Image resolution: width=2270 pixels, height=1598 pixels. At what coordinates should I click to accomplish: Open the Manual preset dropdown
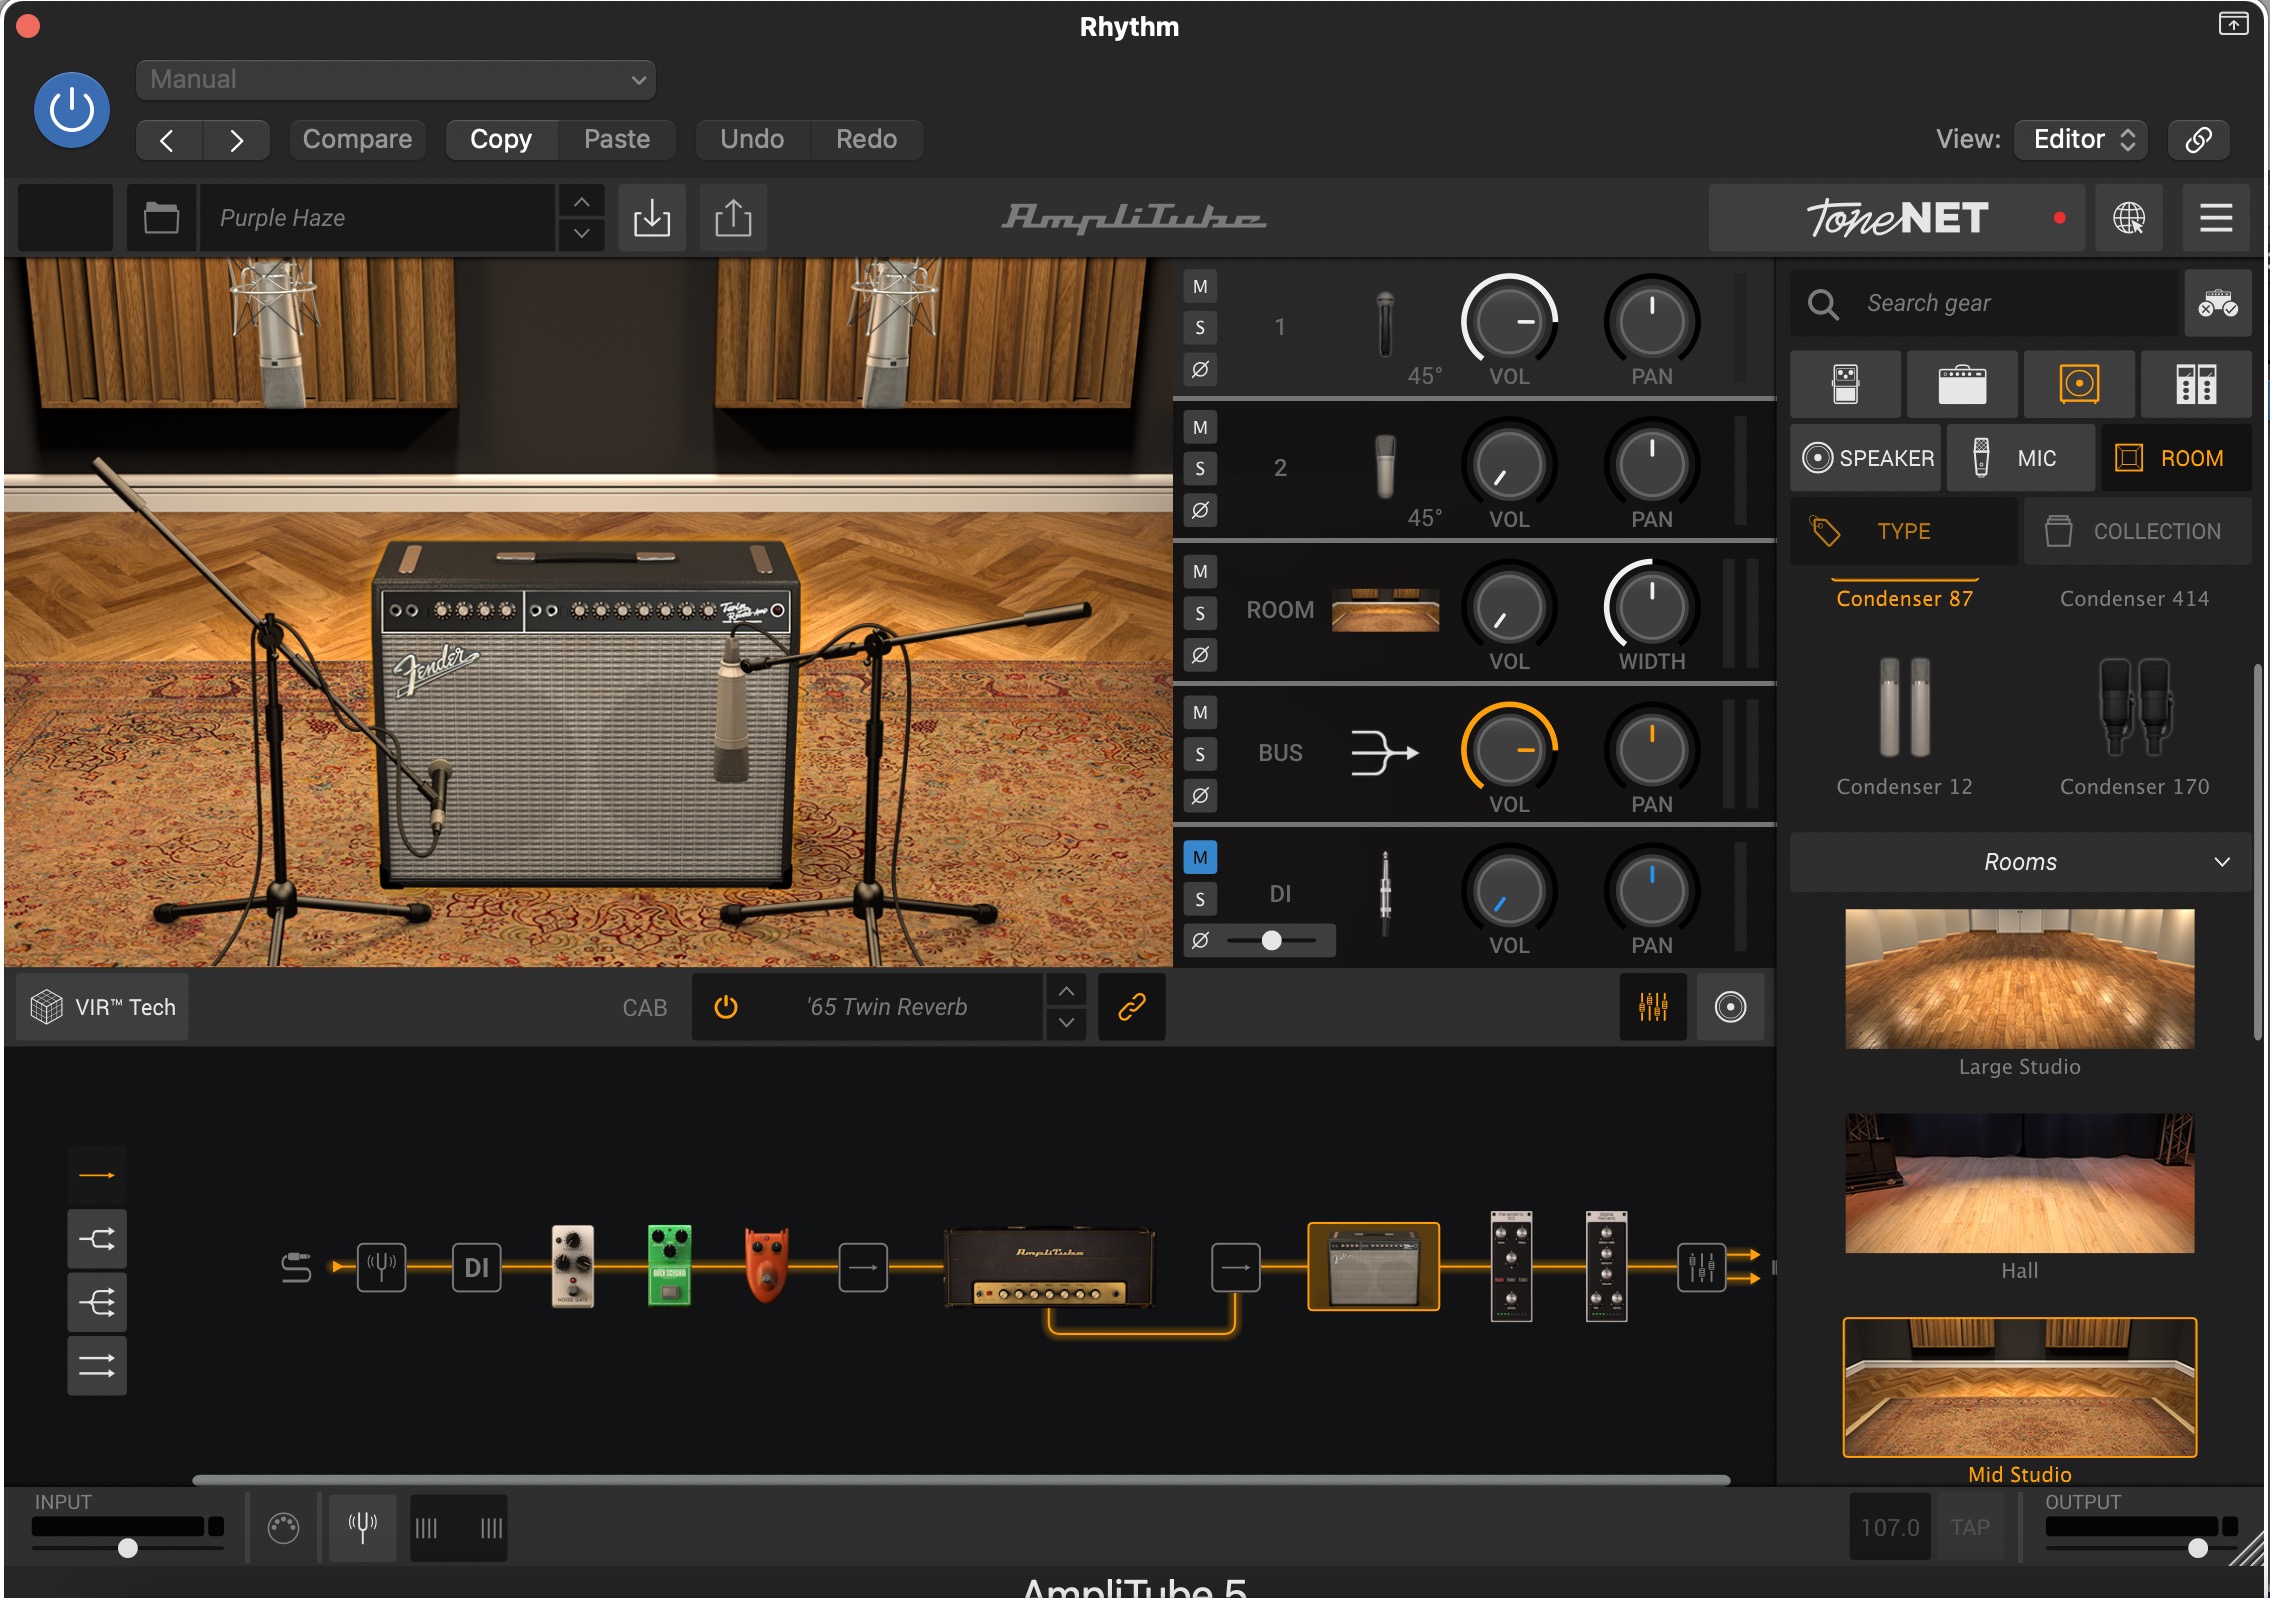point(396,79)
